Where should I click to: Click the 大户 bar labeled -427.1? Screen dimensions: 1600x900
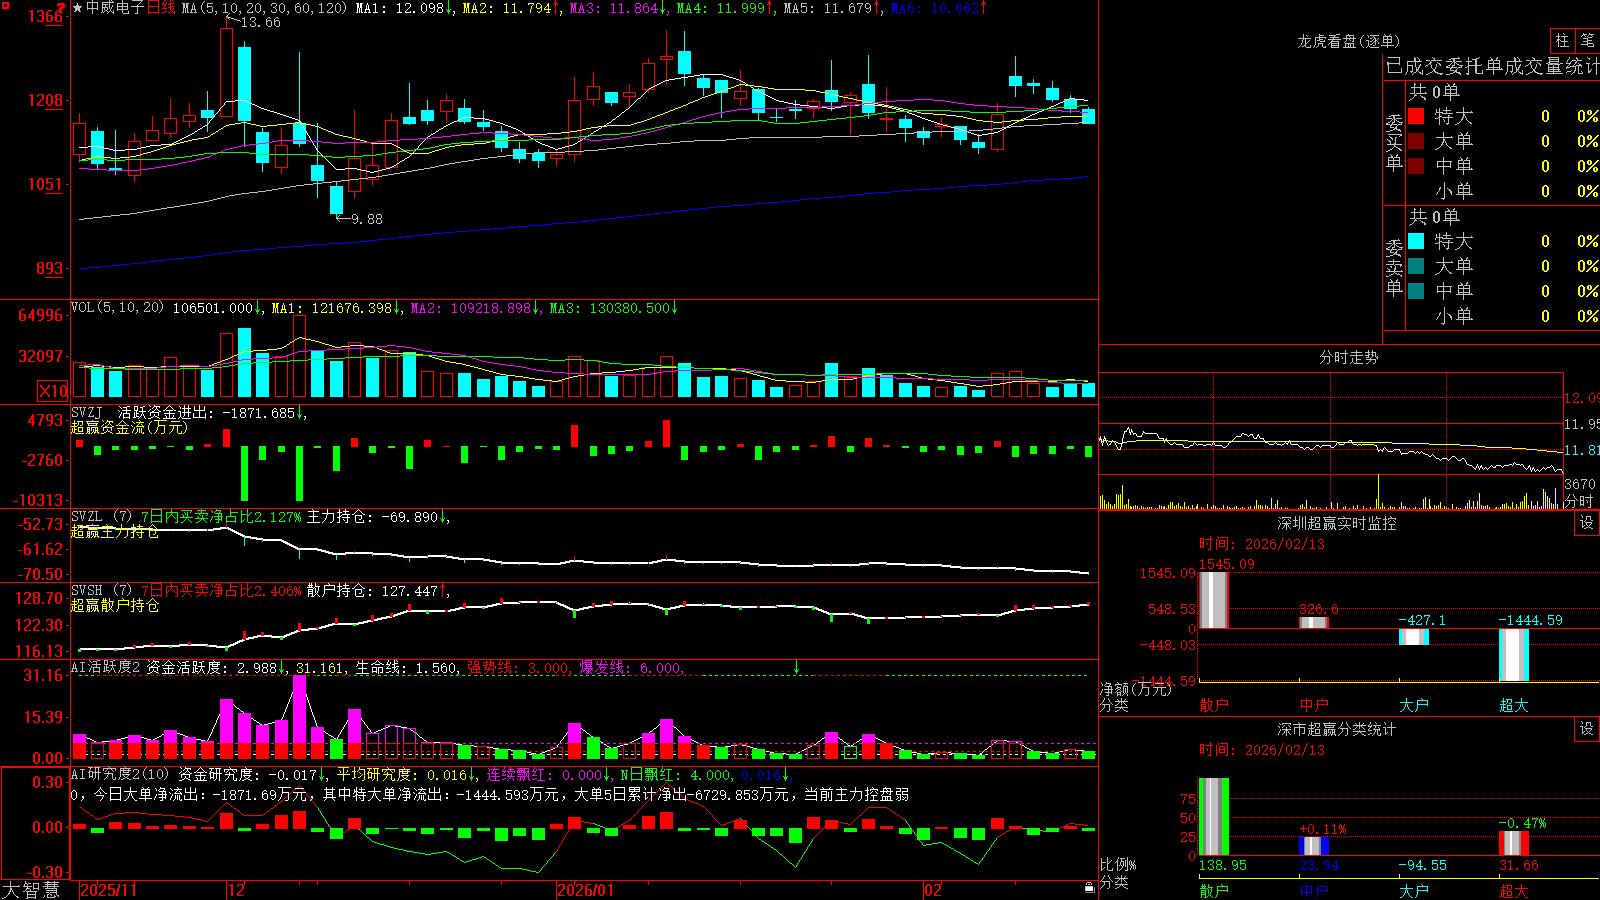[1413, 637]
